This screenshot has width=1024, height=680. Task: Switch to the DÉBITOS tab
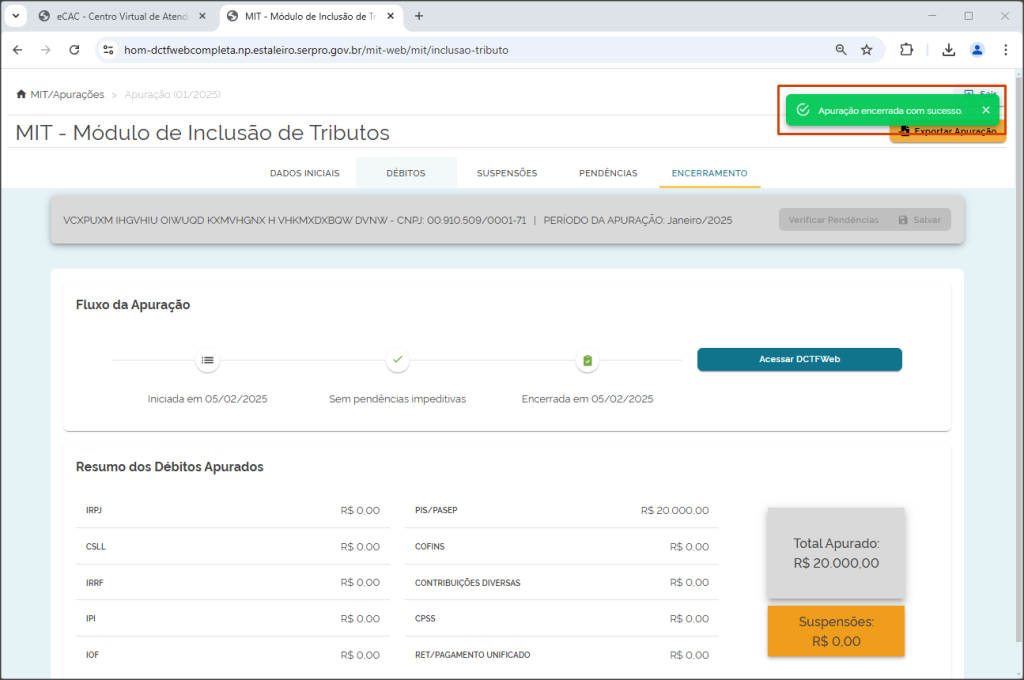tap(406, 173)
